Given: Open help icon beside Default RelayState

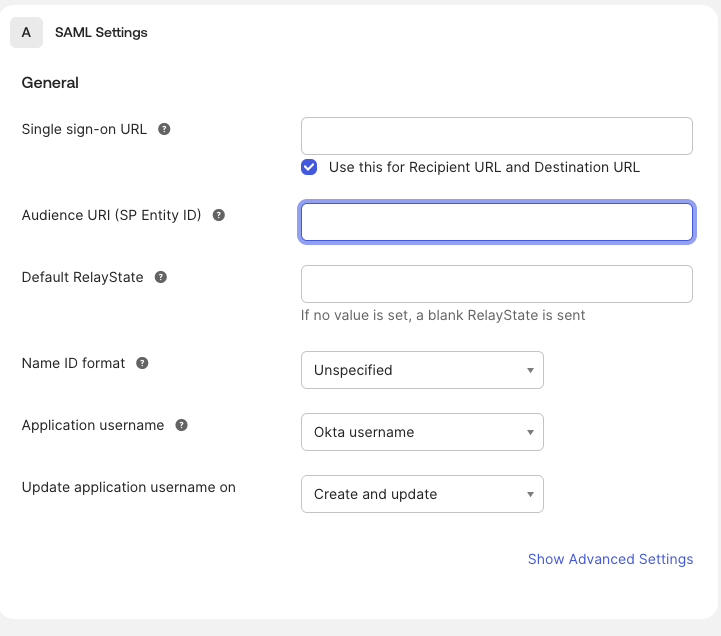Looking at the screenshot, I should 160,277.
